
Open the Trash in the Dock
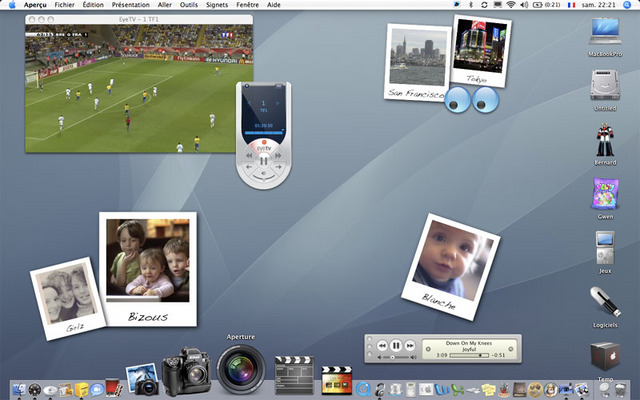point(620,389)
